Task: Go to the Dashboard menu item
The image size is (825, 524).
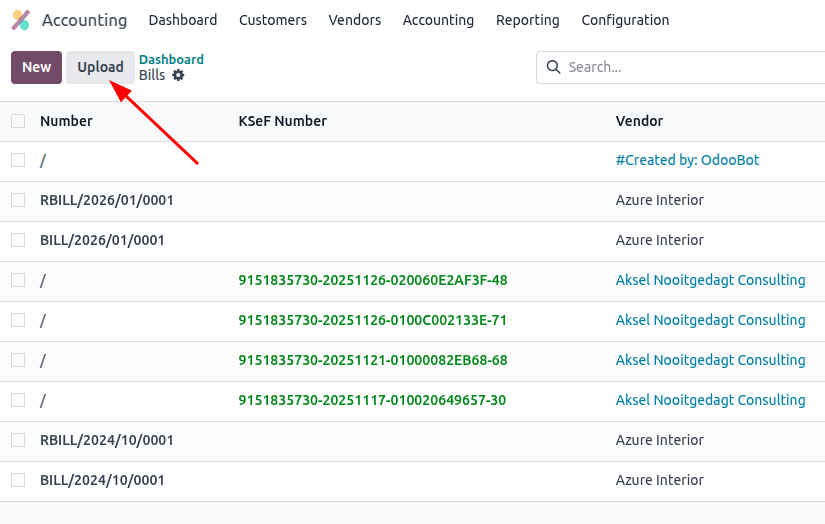Action: [x=182, y=20]
